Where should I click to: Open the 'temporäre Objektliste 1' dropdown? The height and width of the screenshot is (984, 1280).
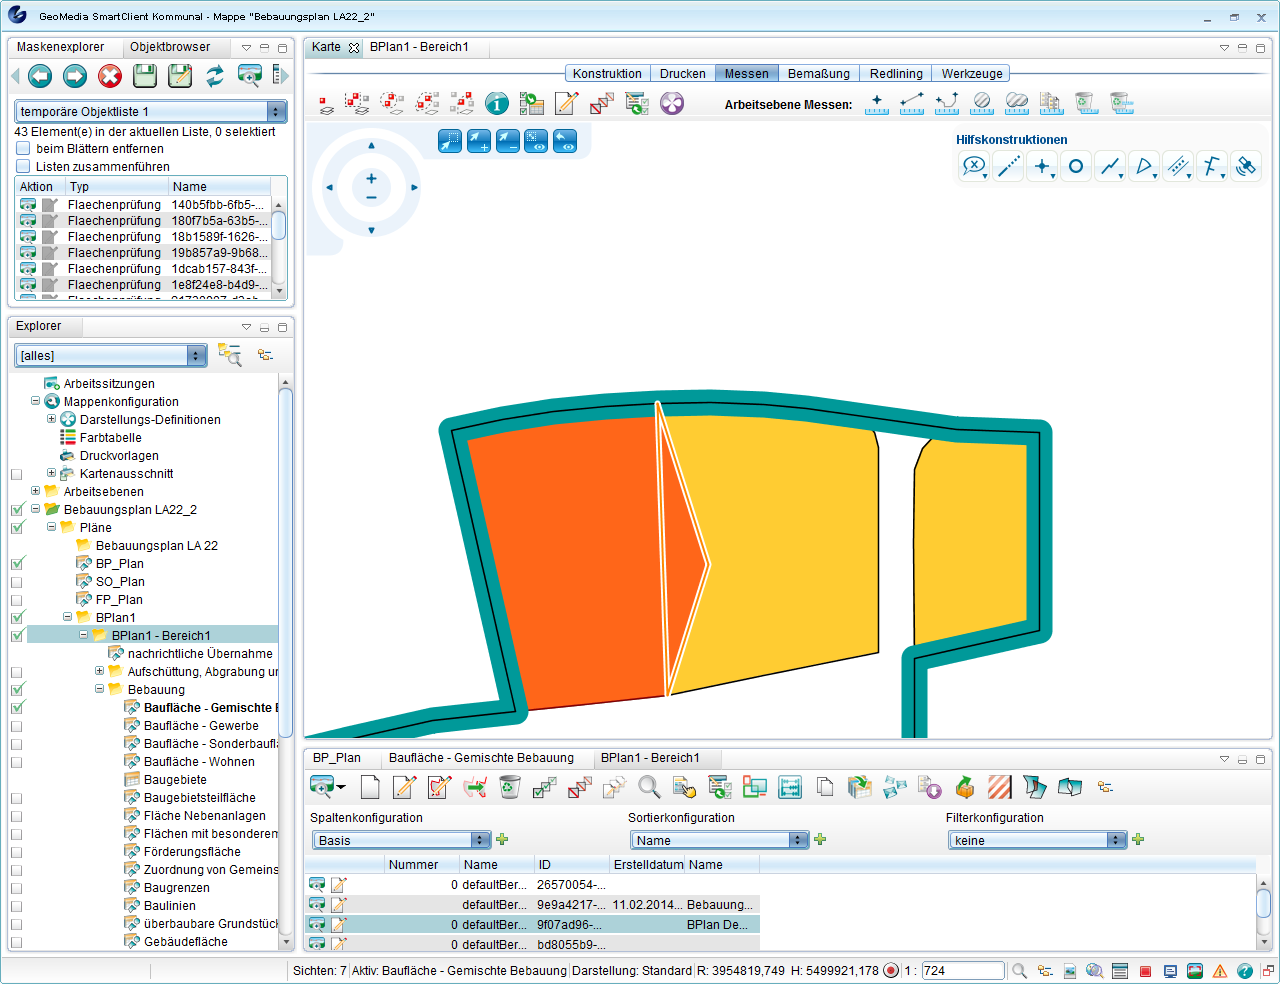click(275, 112)
